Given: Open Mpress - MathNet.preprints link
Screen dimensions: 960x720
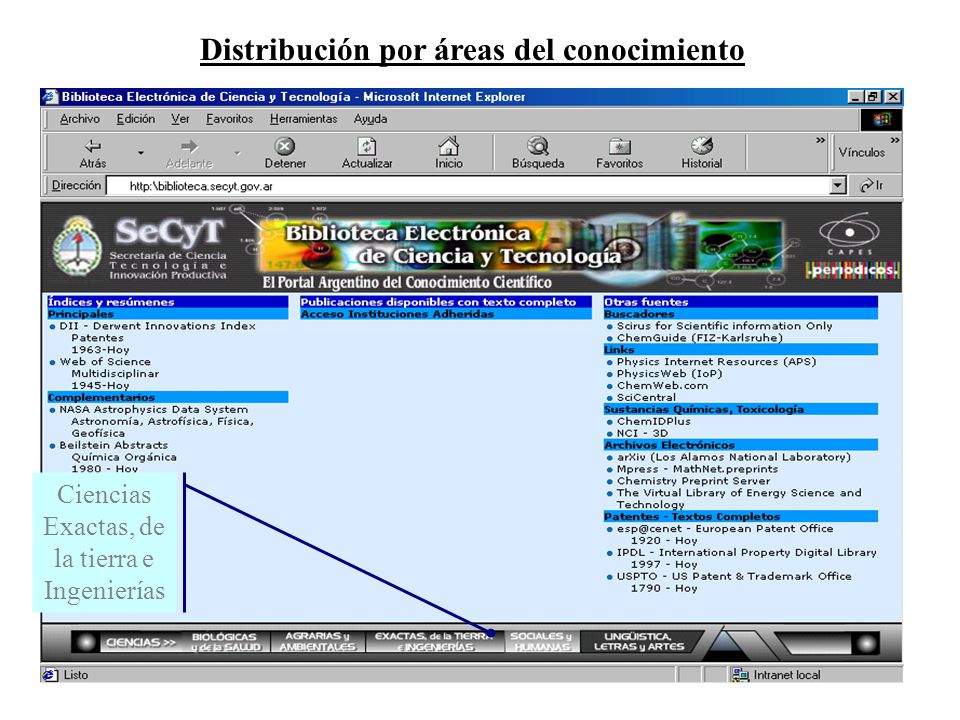Looking at the screenshot, I should 697,469.
